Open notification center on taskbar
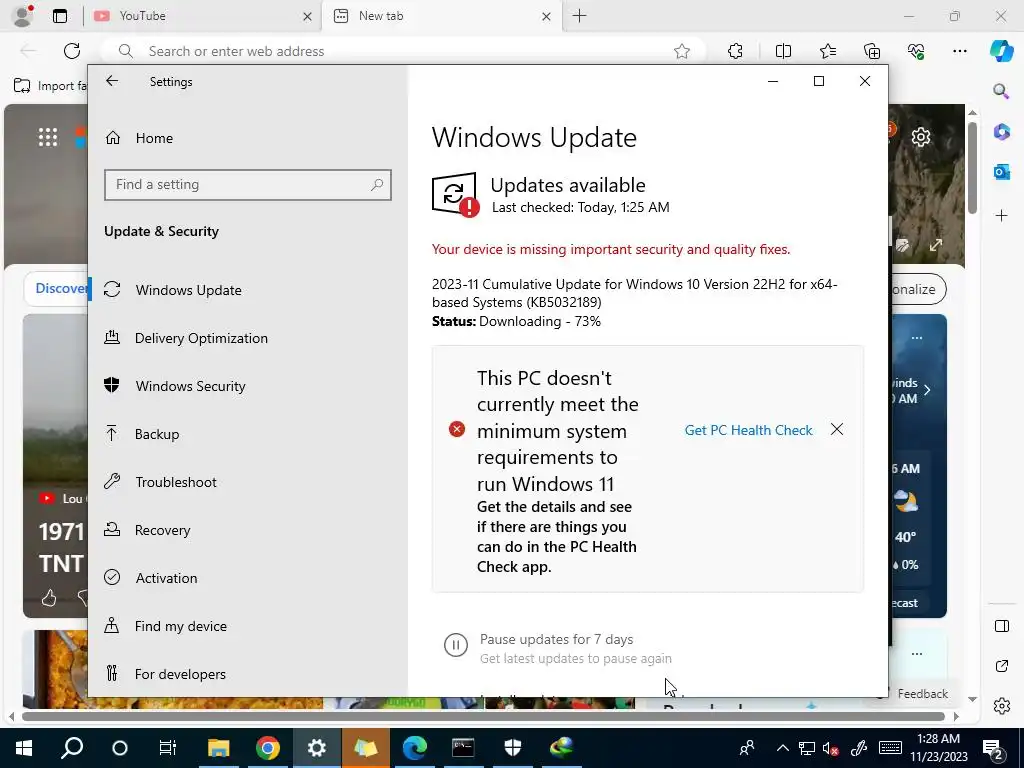 click(993, 748)
